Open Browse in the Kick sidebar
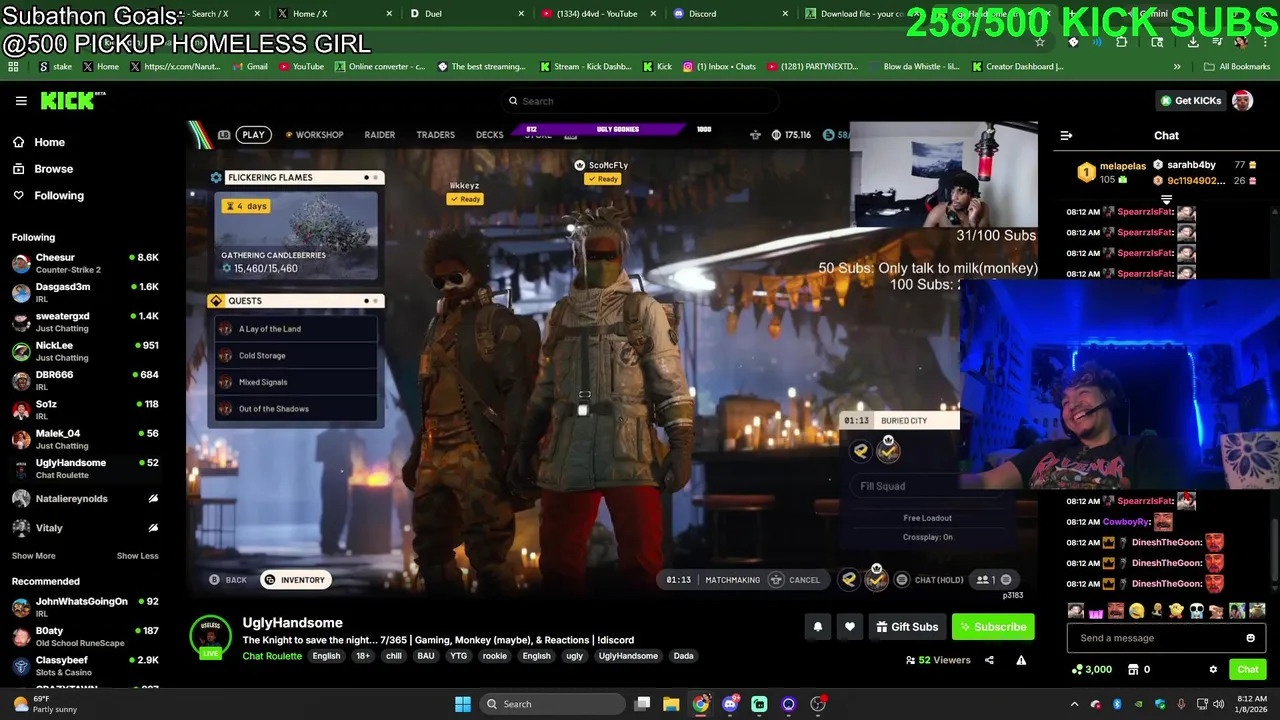The height and width of the screenshot is (720, 1280). point(44,169)
